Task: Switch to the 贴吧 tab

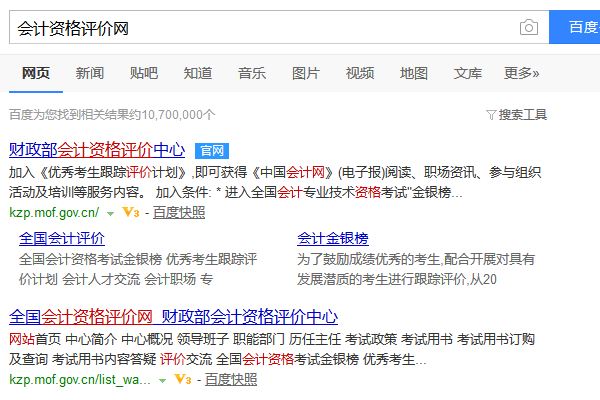Action: click(143, 73)
